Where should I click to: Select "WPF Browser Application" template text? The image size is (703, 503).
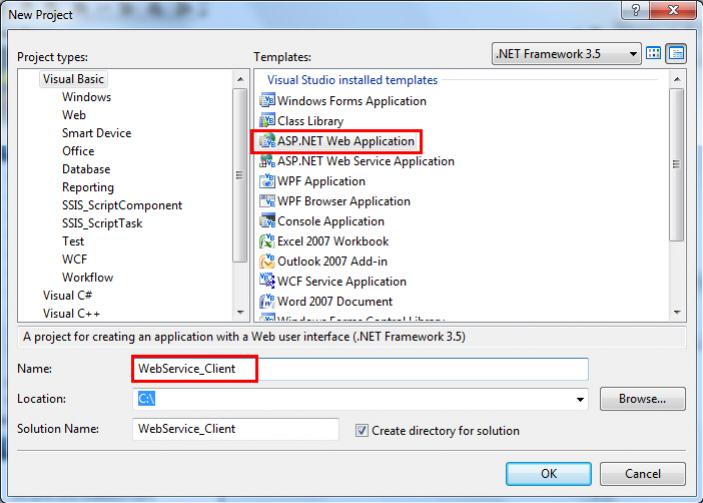[x=344, y=201]
